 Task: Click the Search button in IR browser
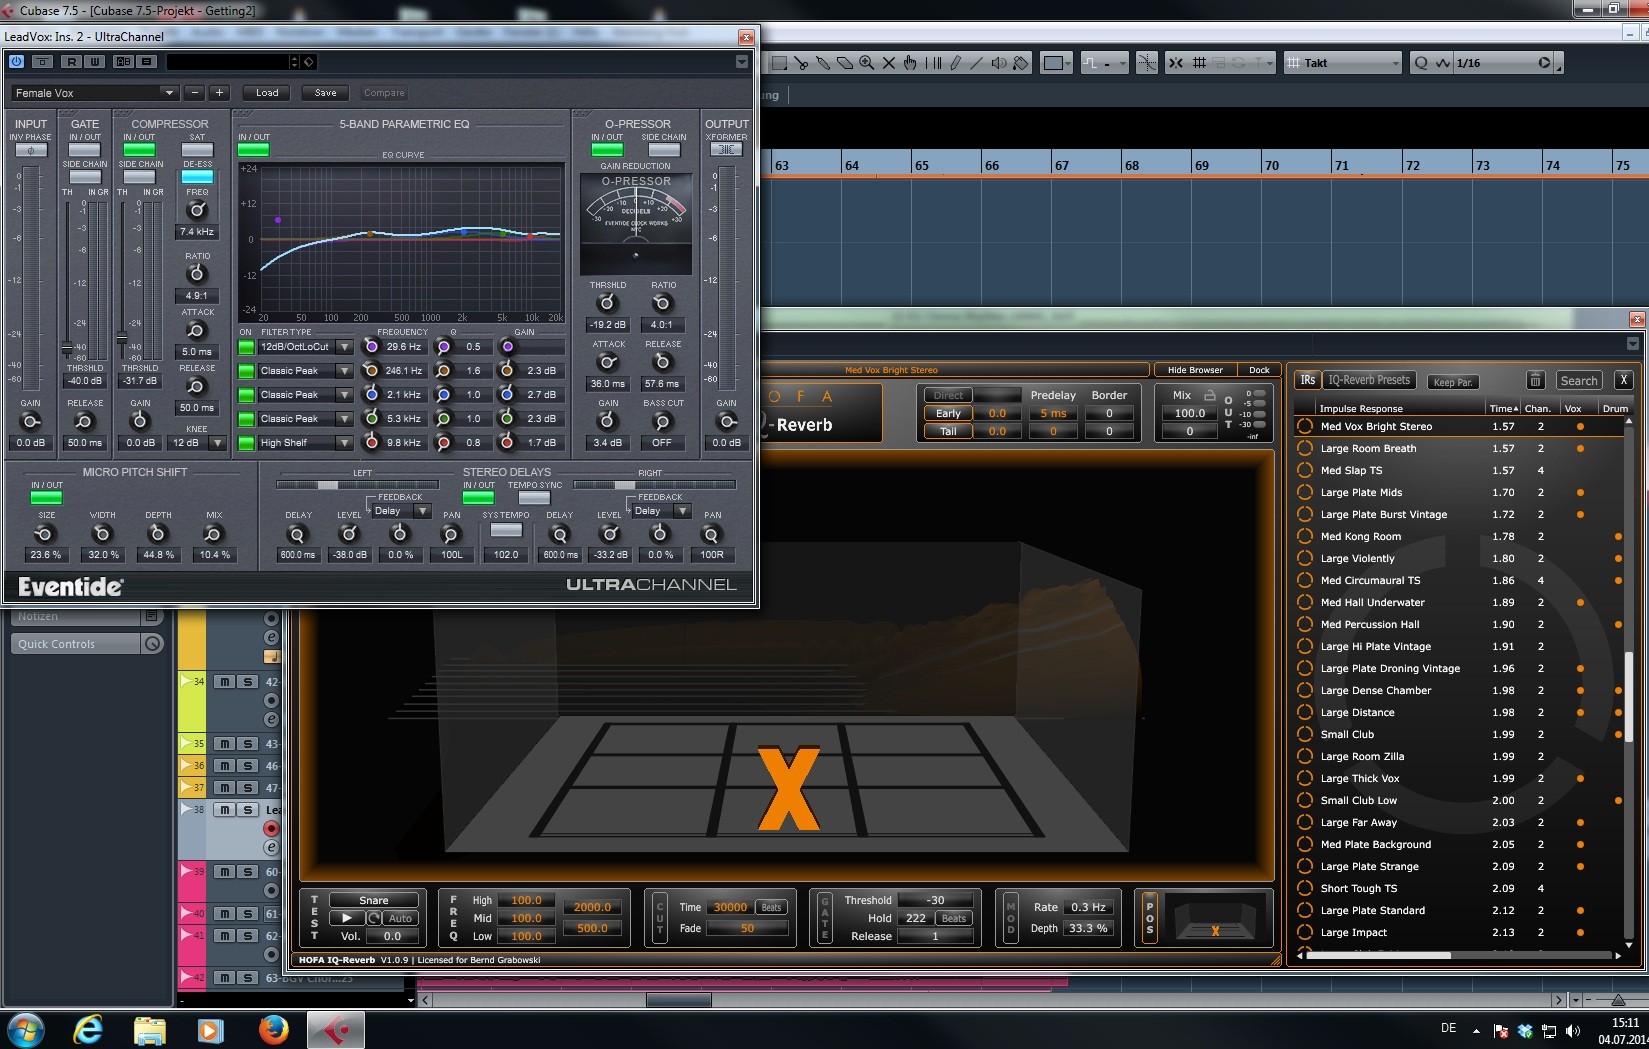(1579, 380)
